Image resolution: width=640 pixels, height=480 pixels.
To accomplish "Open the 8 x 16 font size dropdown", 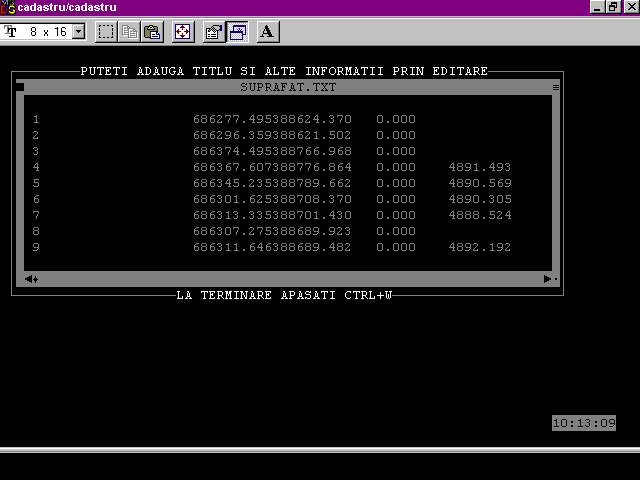I will pos(79,32).
